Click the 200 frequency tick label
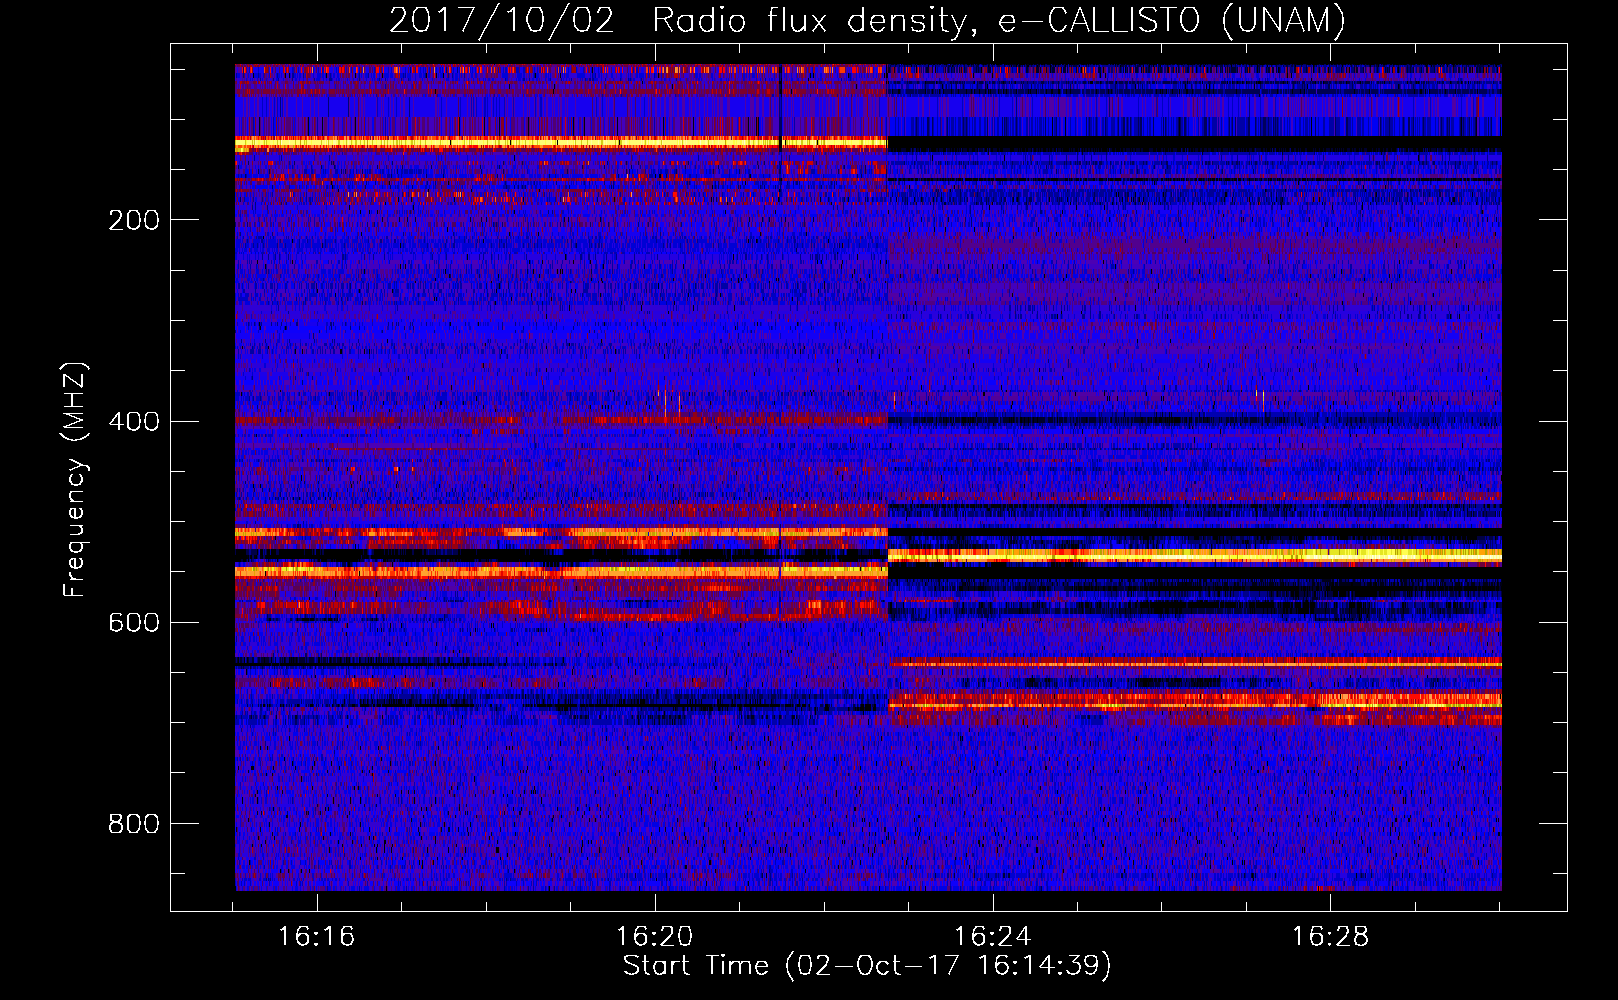Image resolution: width=1618 pixels, height=1000 pixels. [134, 220]
